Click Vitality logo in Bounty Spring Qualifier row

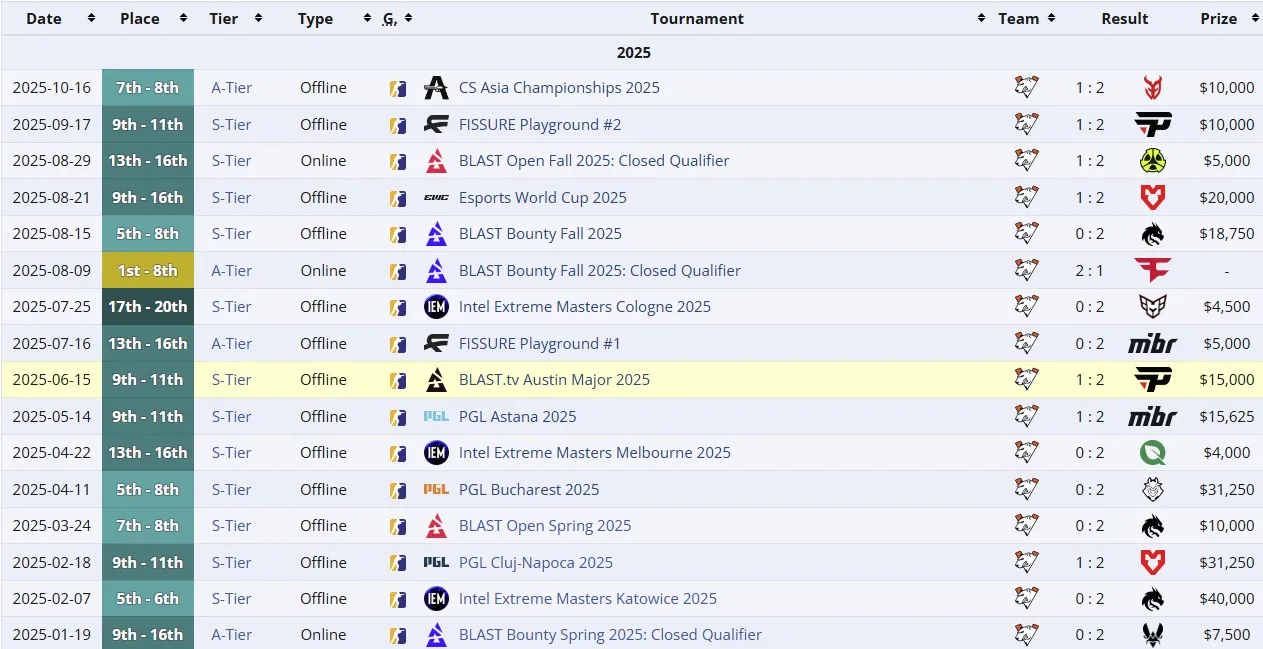point(1152,635)
